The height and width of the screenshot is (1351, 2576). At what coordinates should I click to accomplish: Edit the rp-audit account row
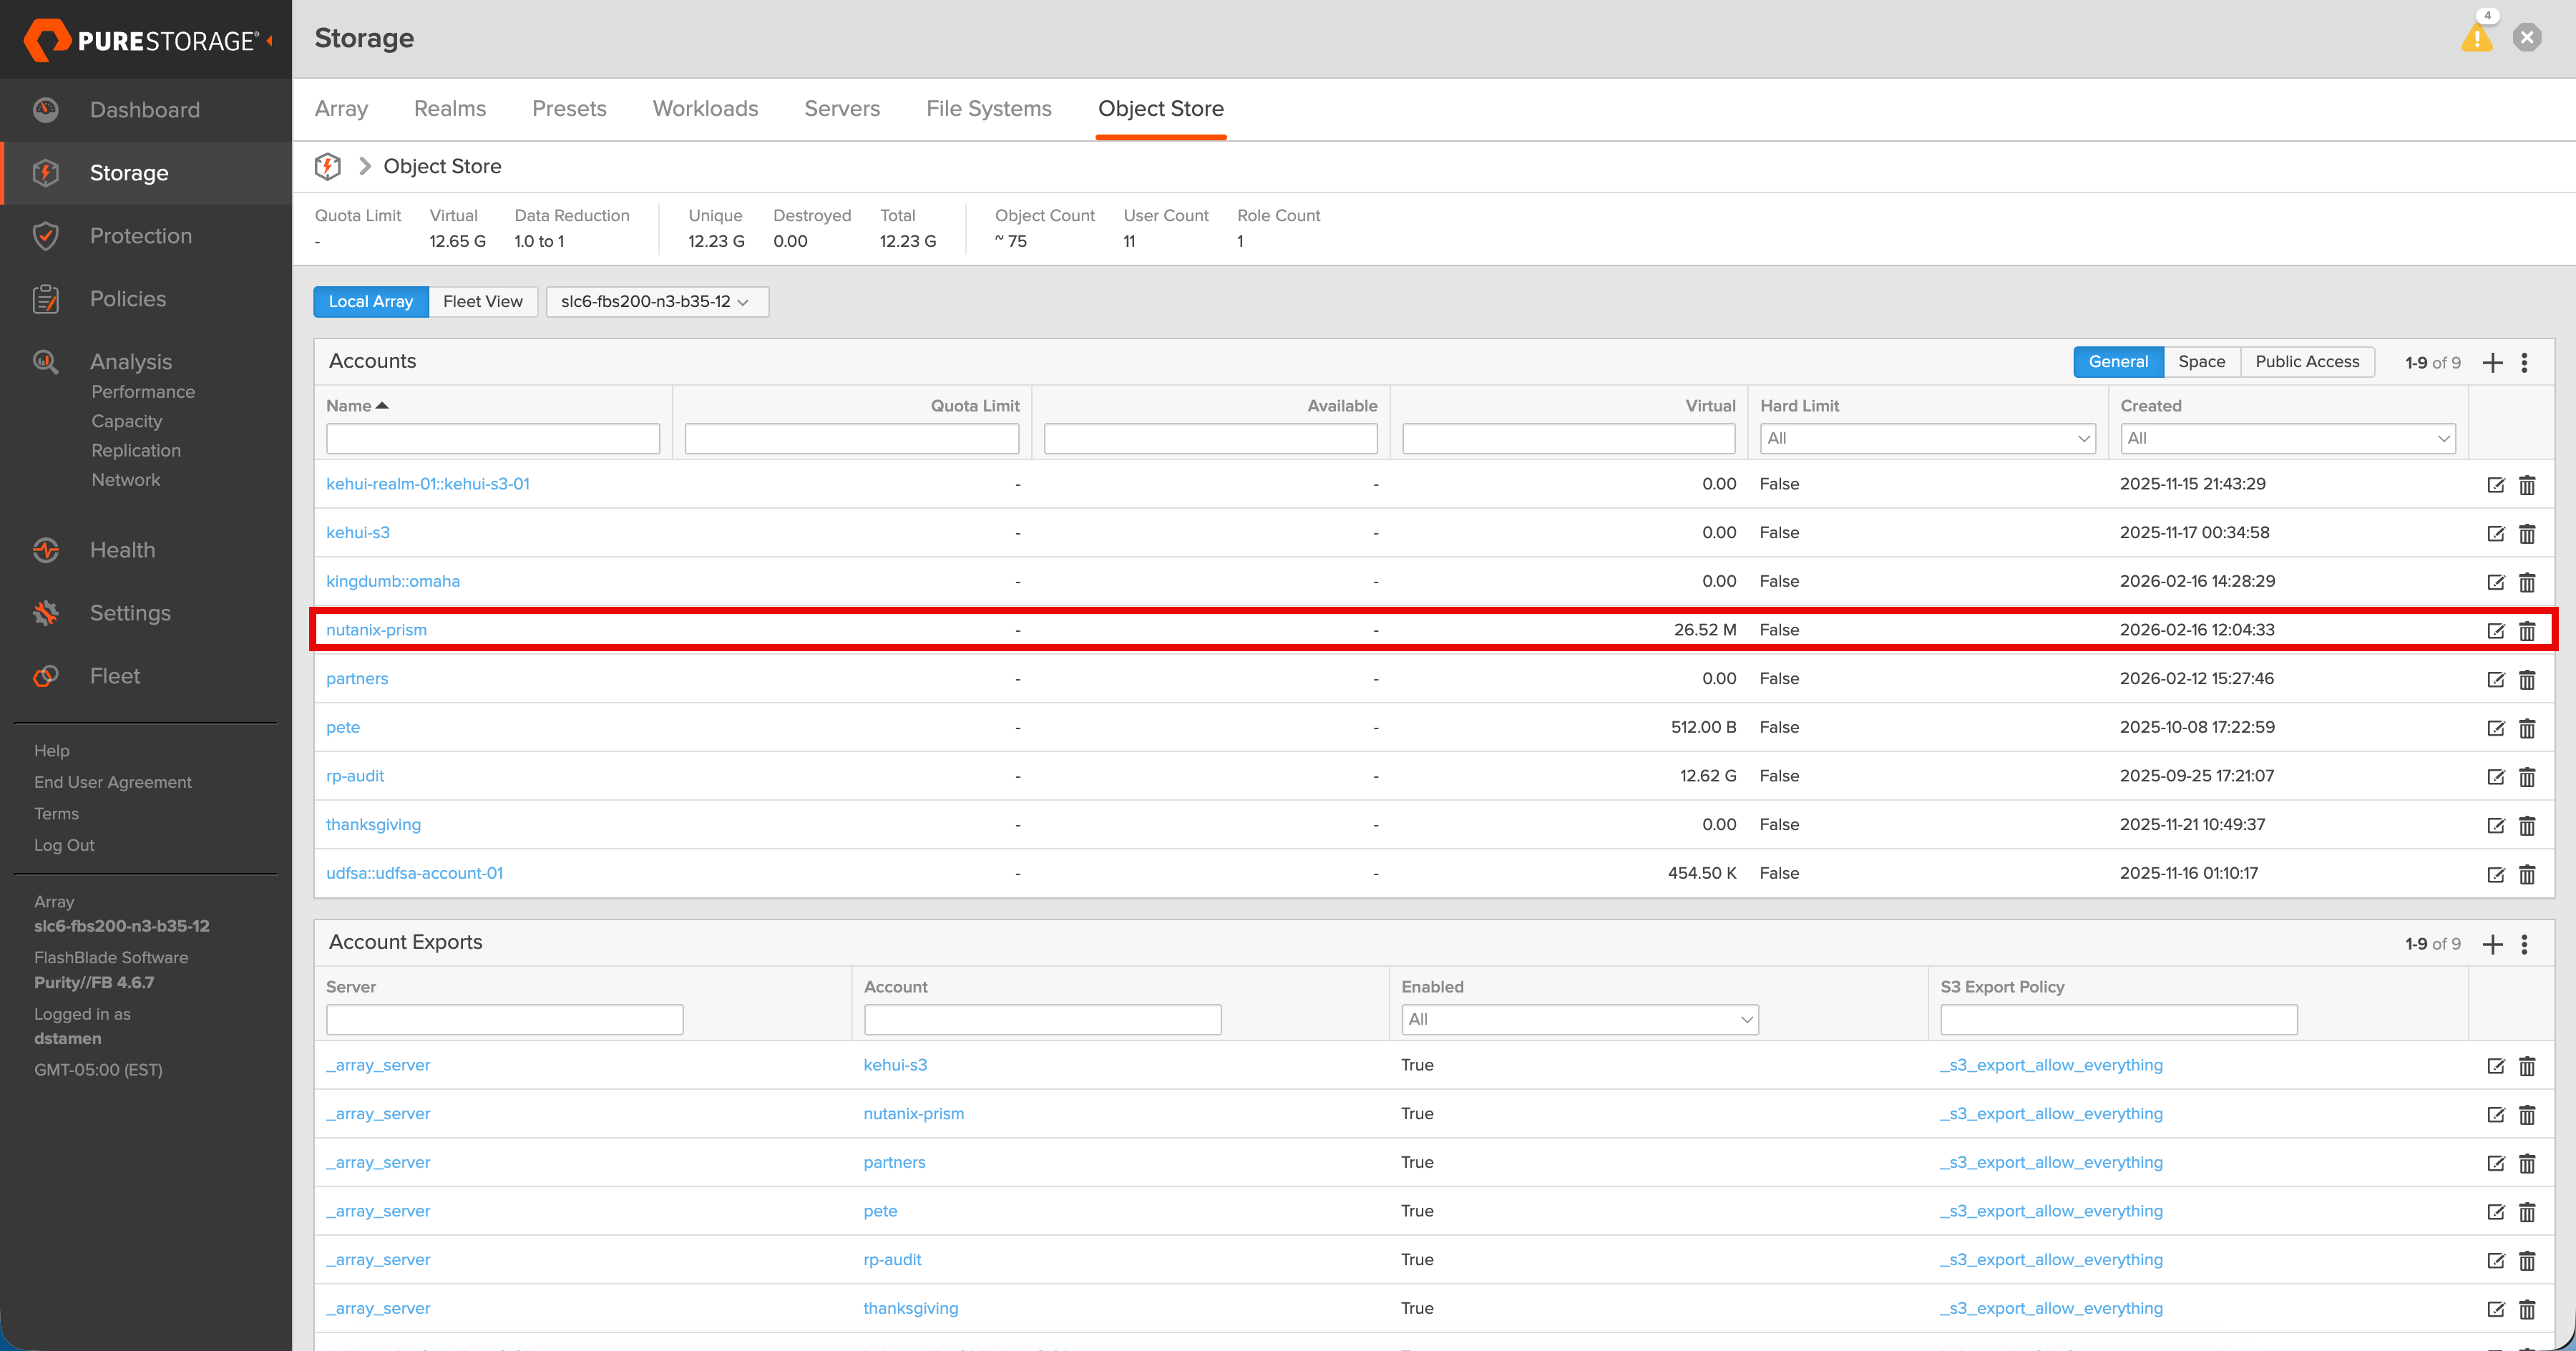pos(2495,777)
